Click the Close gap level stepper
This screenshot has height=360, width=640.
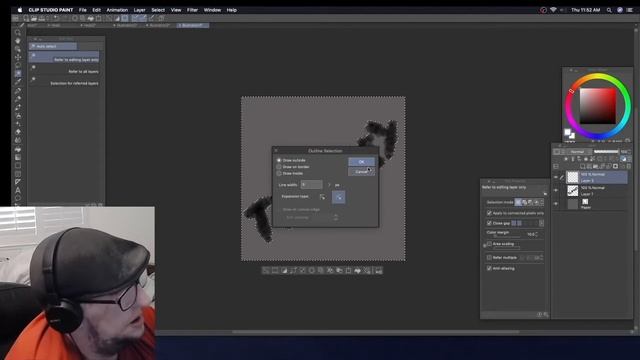(541, 223)
